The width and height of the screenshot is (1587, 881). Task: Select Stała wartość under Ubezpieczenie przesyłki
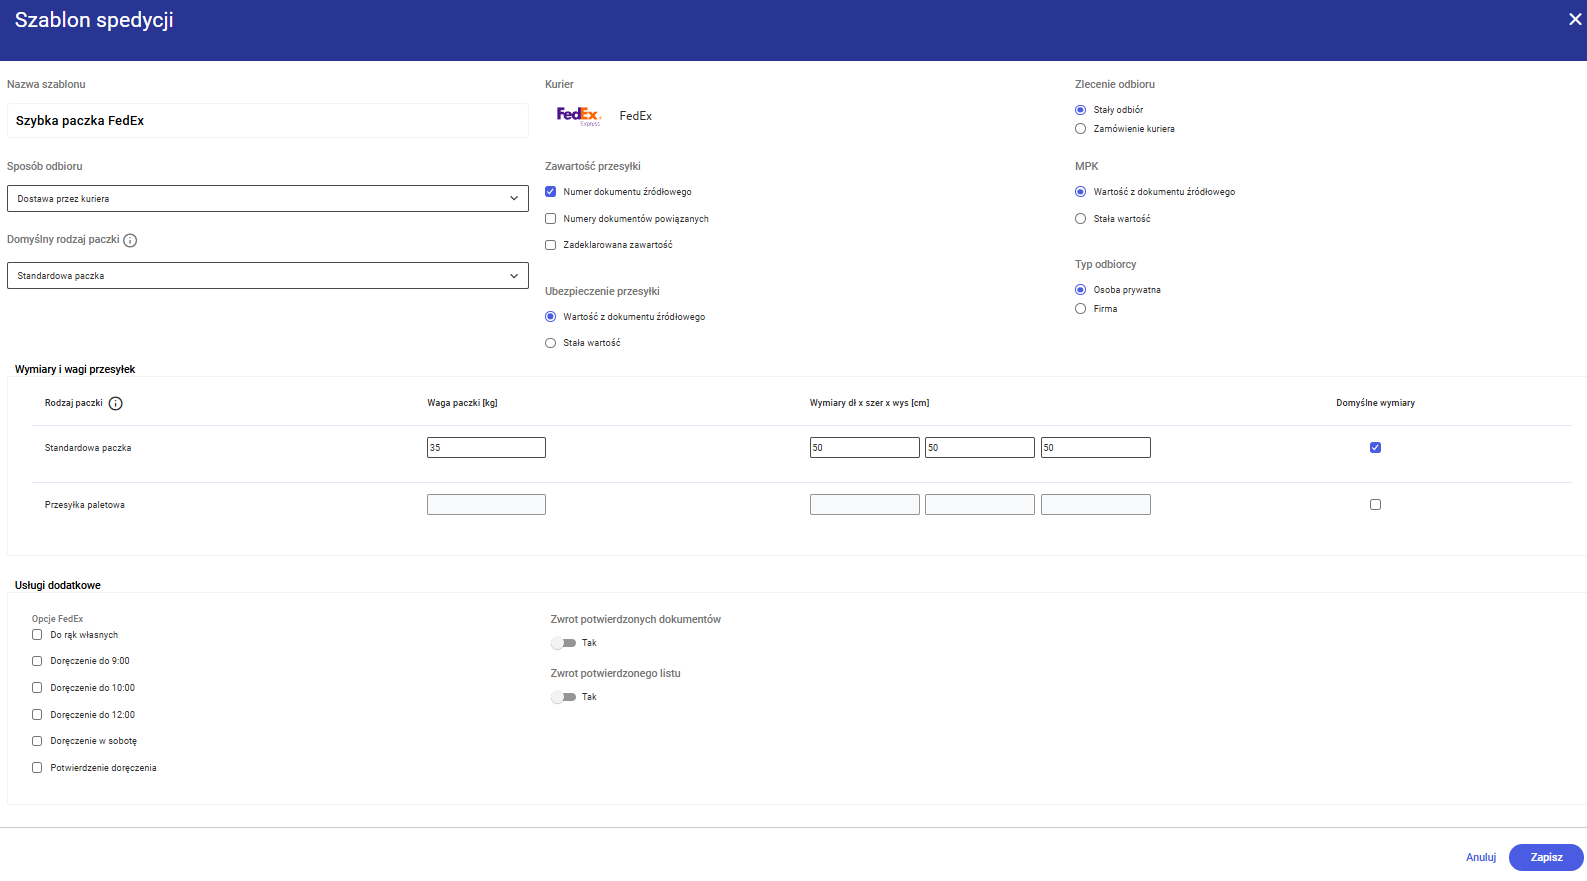[x=550, y=343]
